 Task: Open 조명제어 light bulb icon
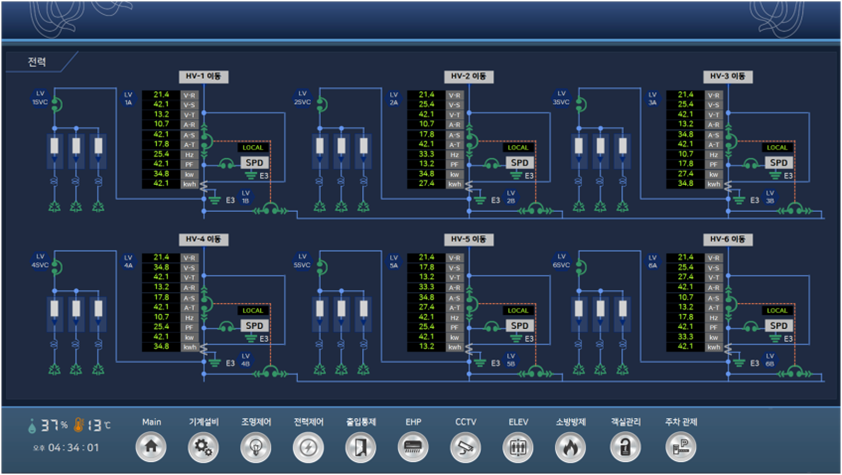256,447
